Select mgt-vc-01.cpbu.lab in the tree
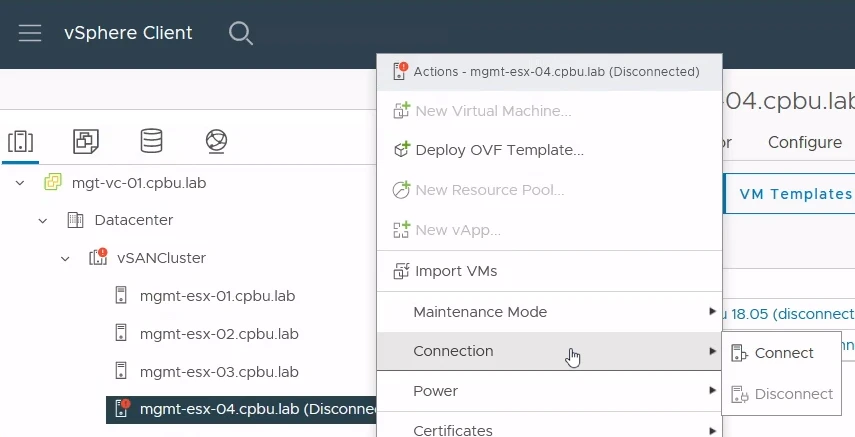855x437 pixels. tap(139, 183)
